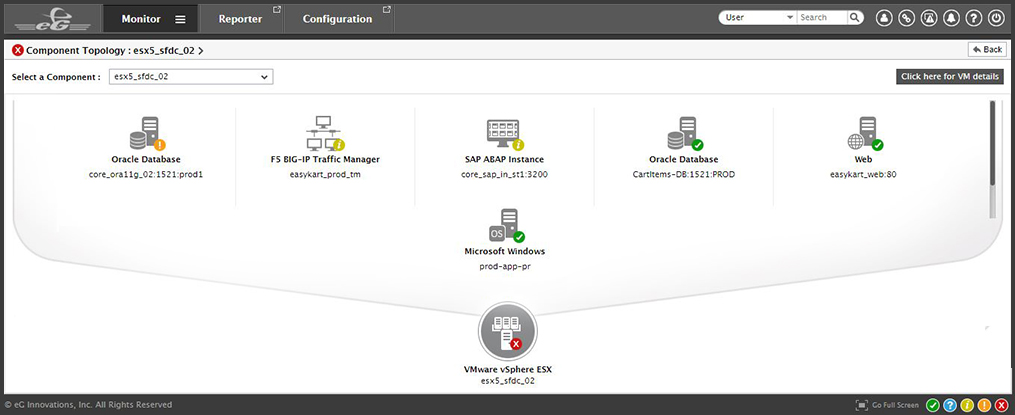Click the 'easykart_prod_tm' label
The image size is (1015, 415).
tap(325, 174)
